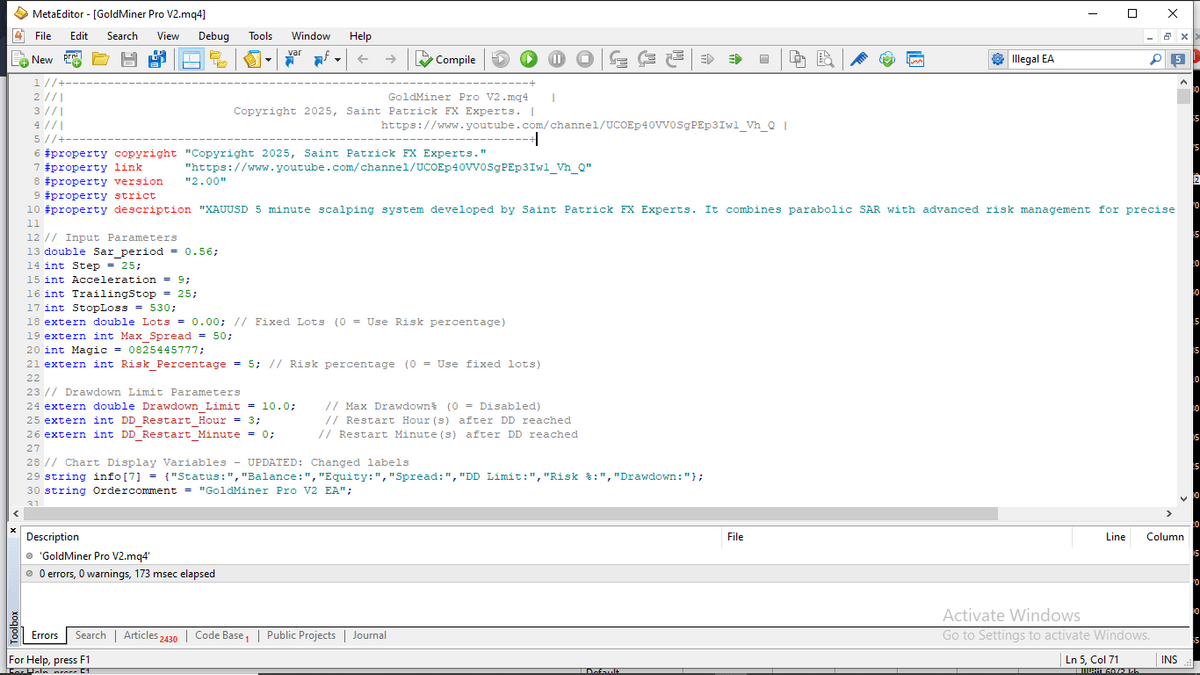Click the start debugging on history icon

(501, 59)
